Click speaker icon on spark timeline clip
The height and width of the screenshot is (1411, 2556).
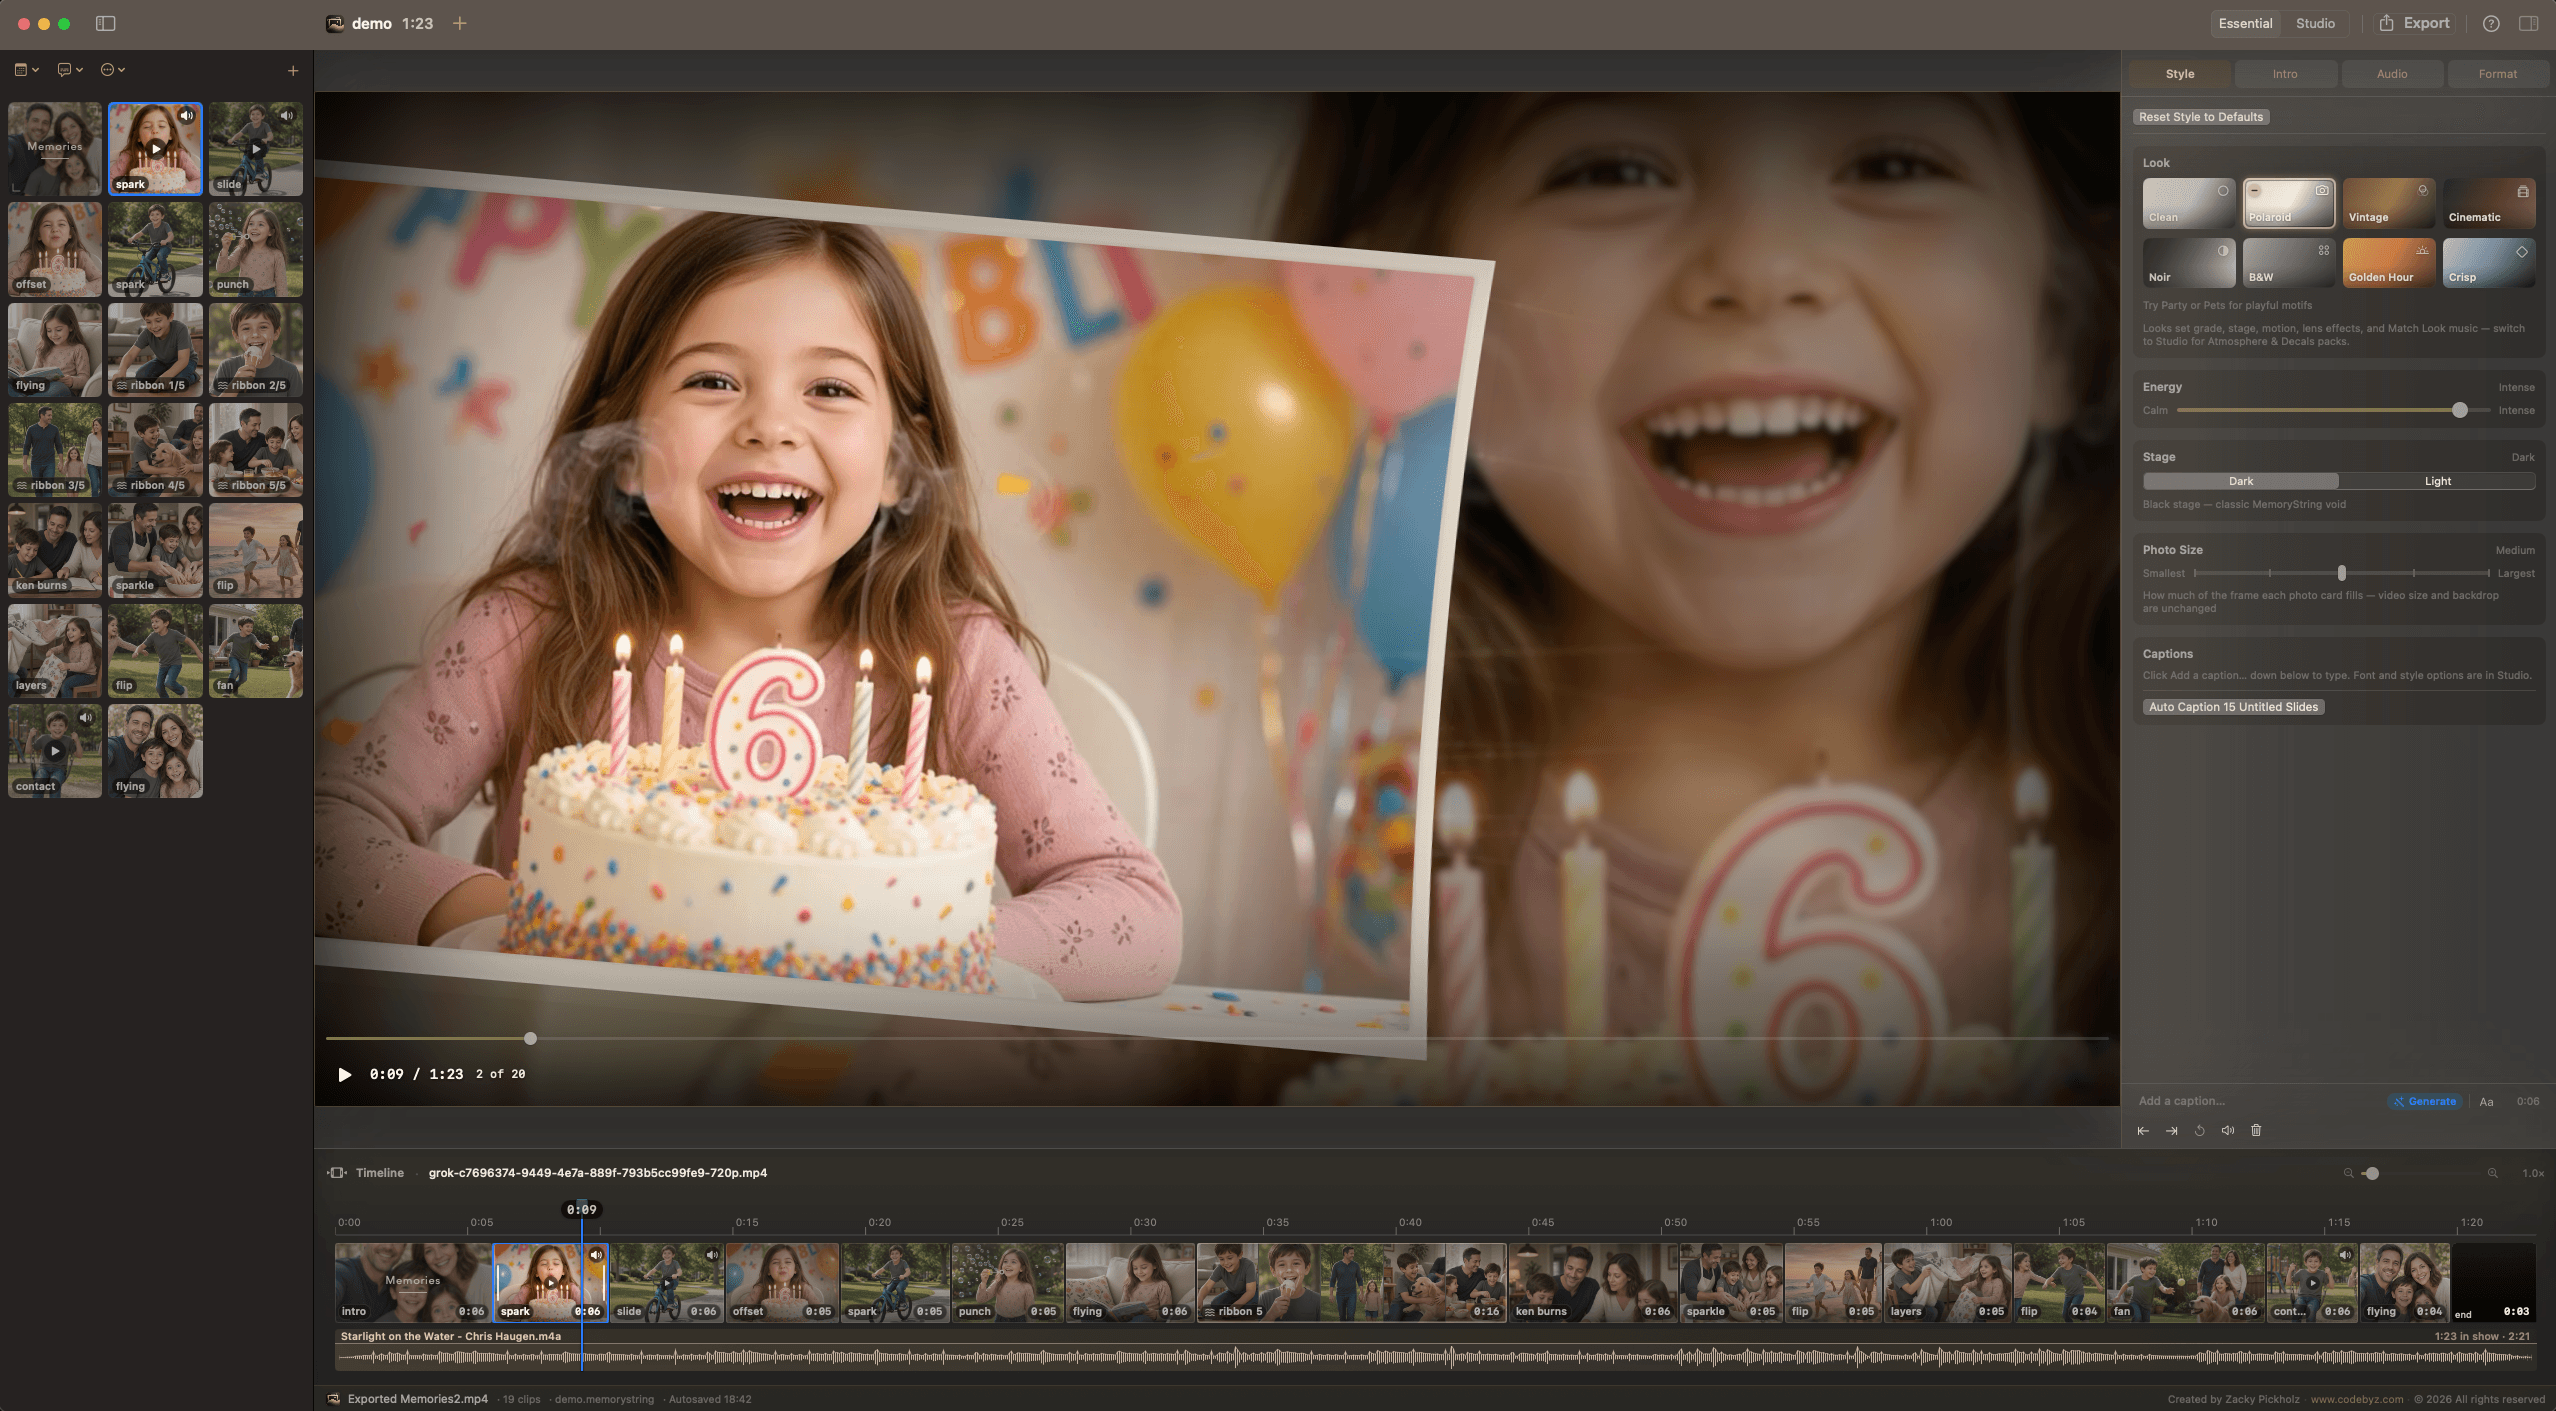596,1255
